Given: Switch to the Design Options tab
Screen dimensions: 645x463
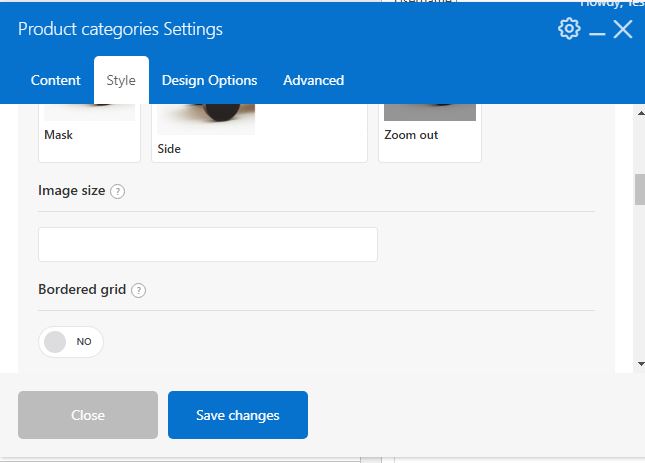Looking at the screenshot, I should coord(209,80).
